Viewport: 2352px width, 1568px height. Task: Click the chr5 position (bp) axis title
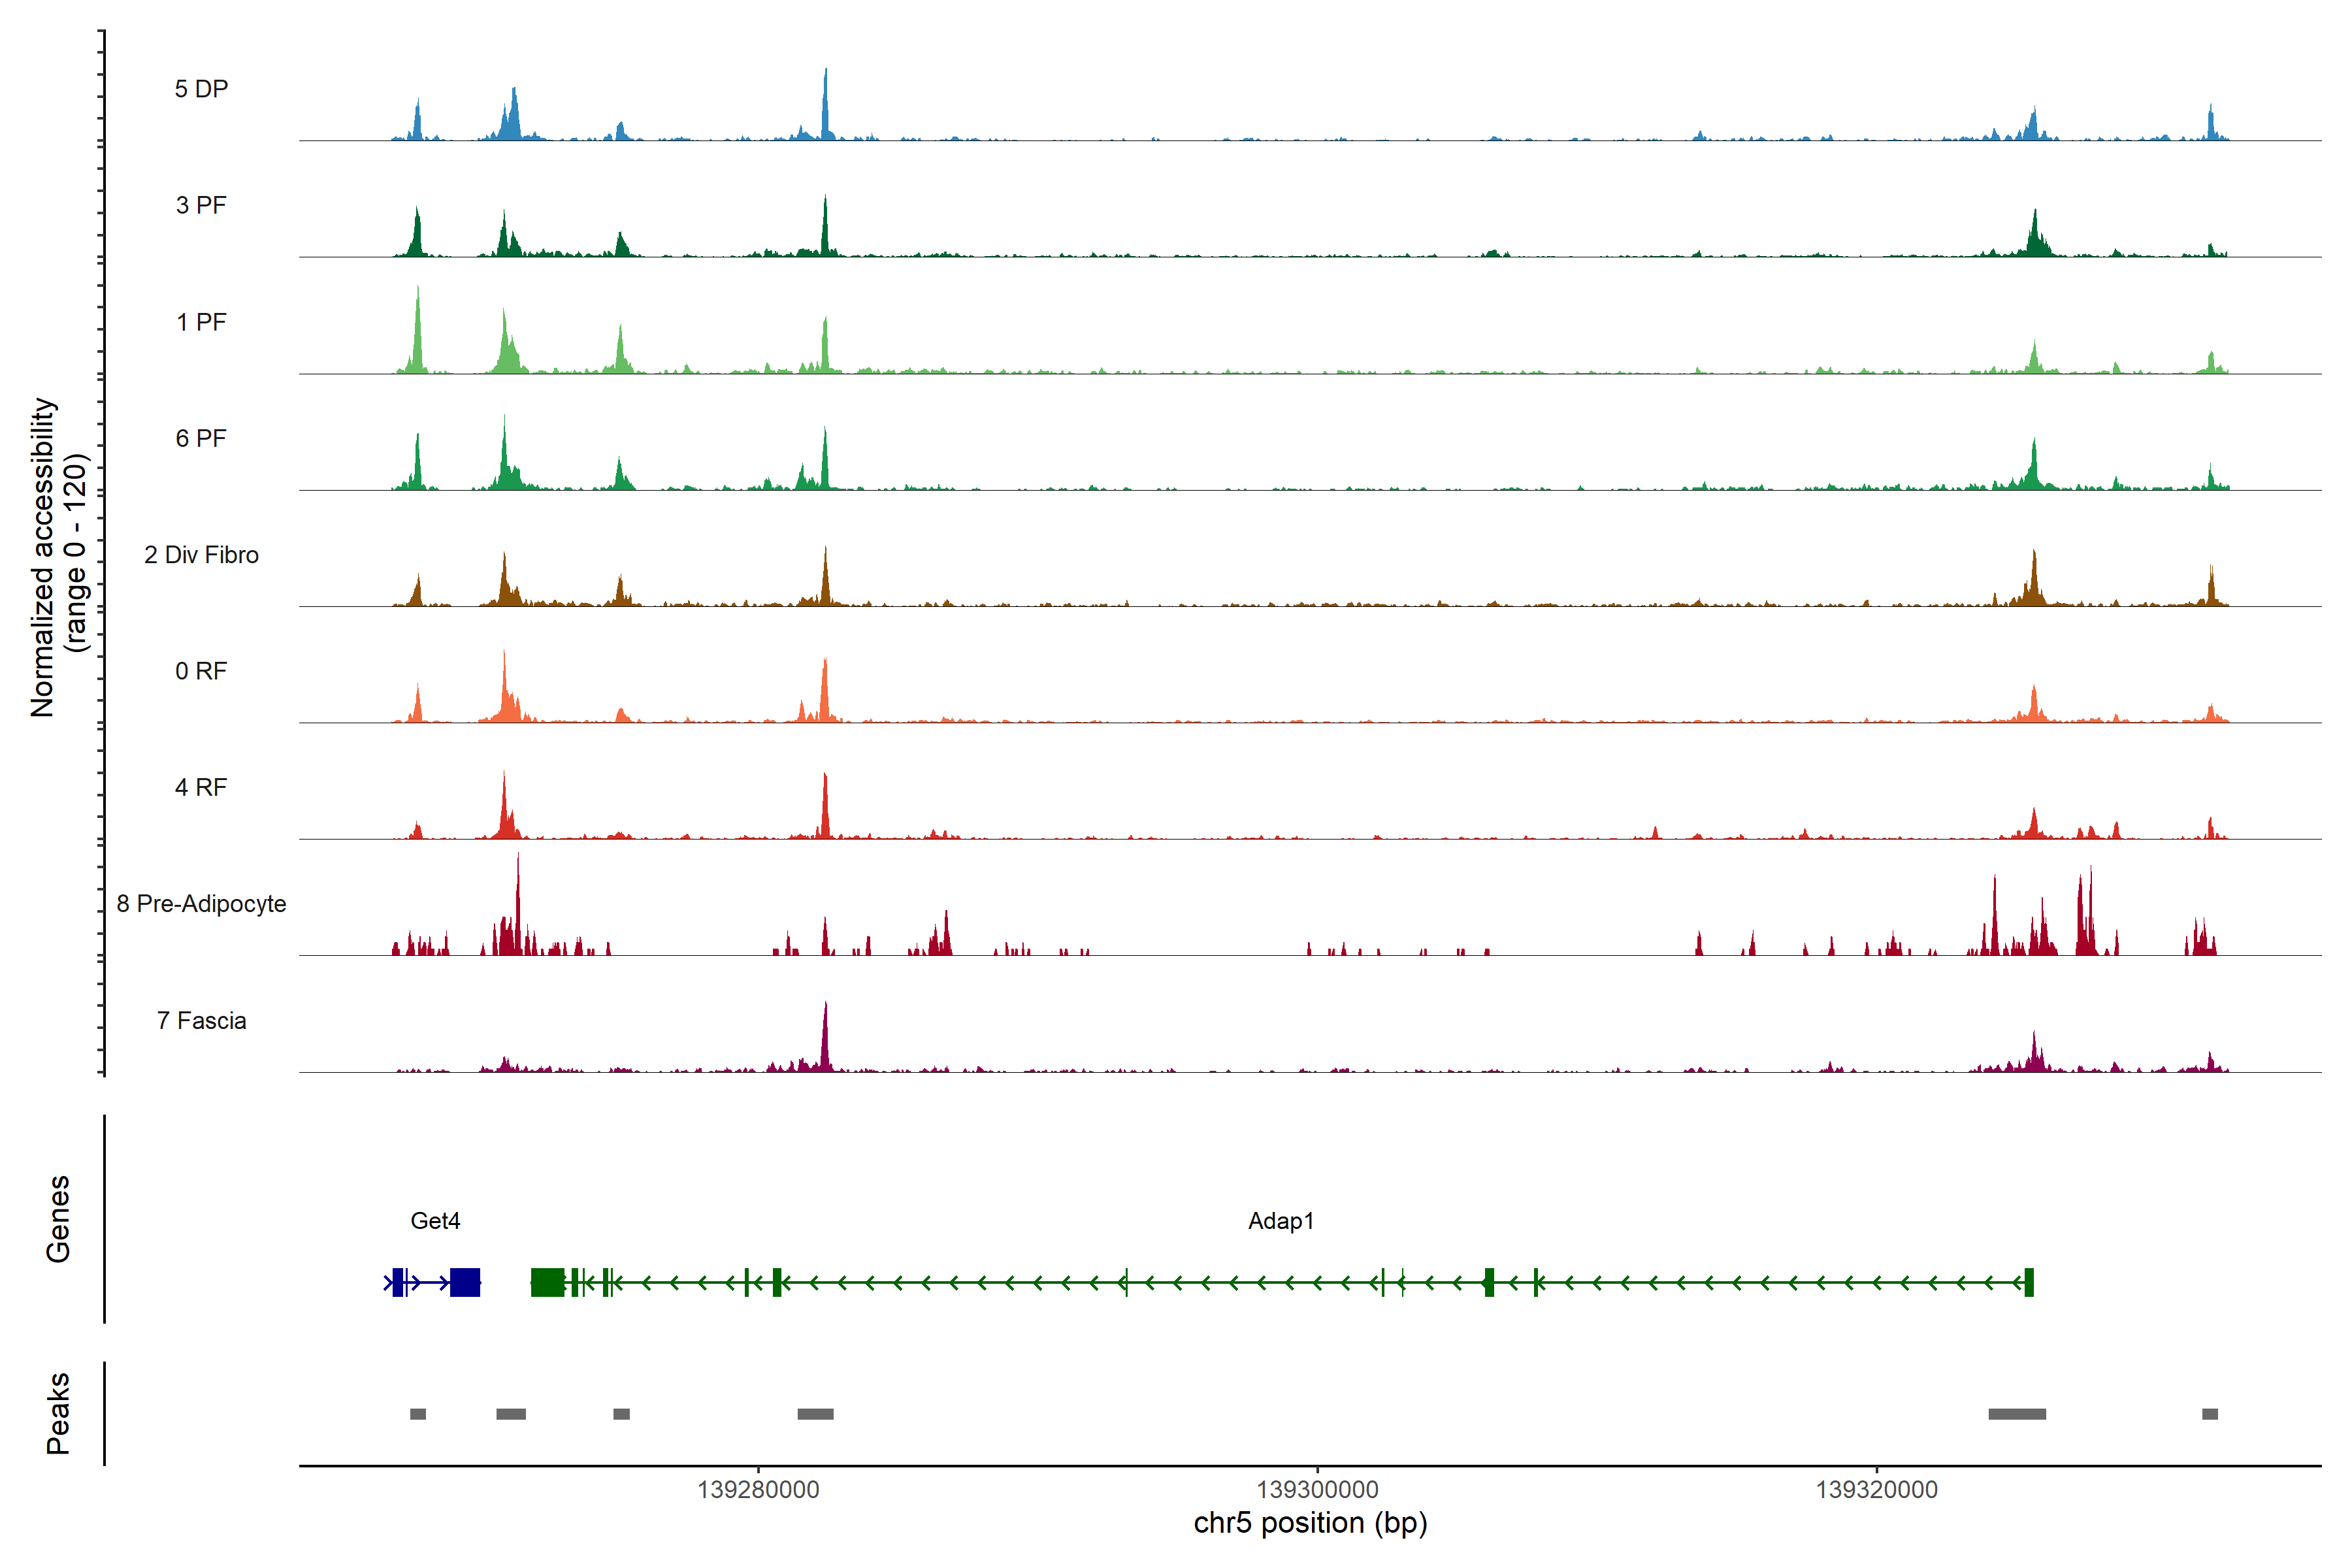tap(1310, 1523)
